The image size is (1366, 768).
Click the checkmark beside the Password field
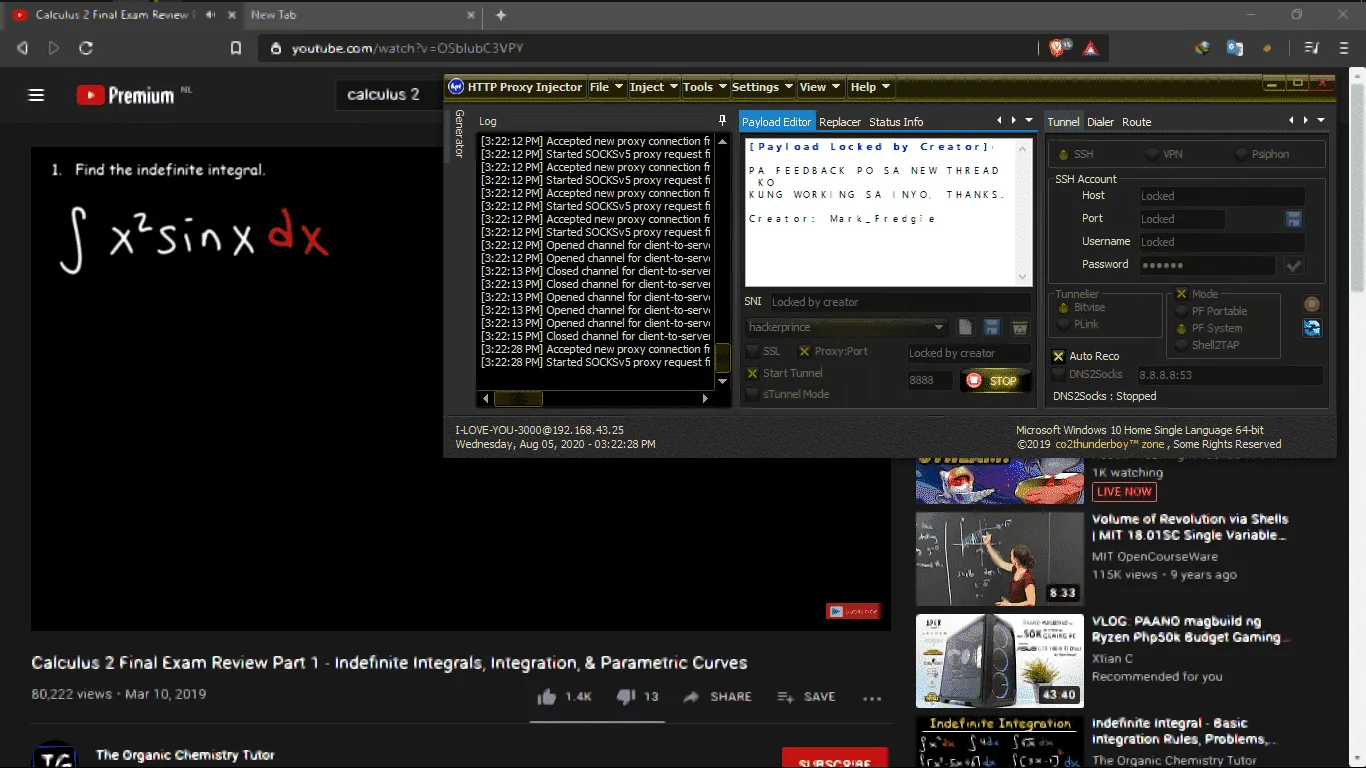click(x=1294, y=266)
